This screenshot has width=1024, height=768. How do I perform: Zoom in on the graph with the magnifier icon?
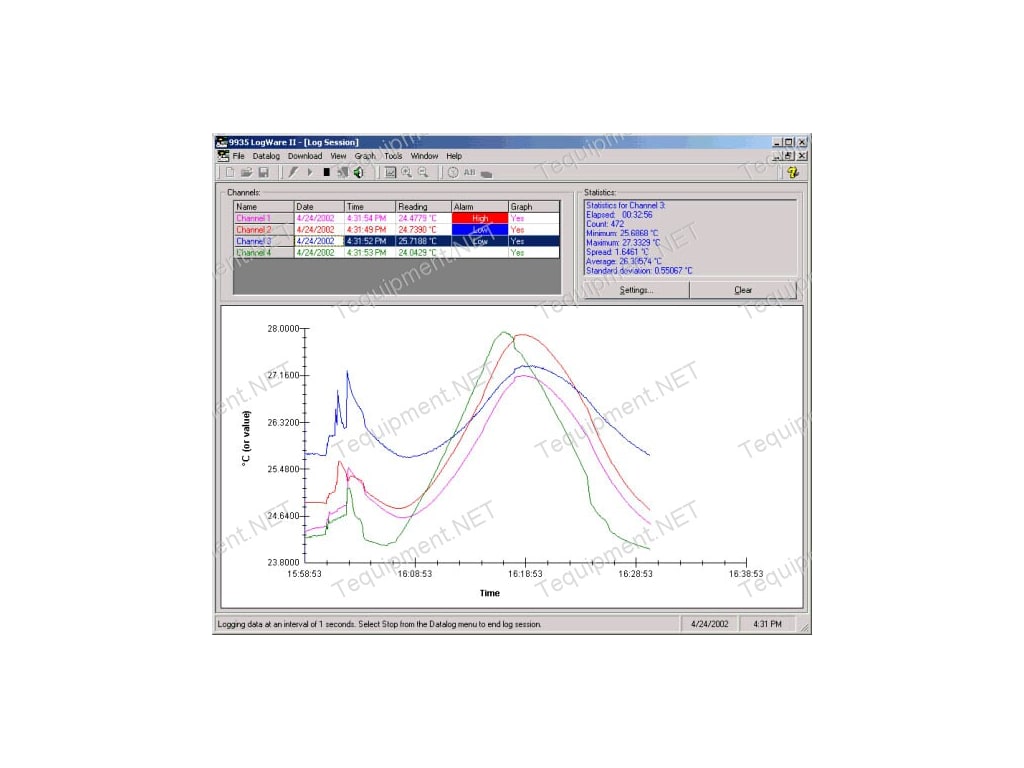407,171
